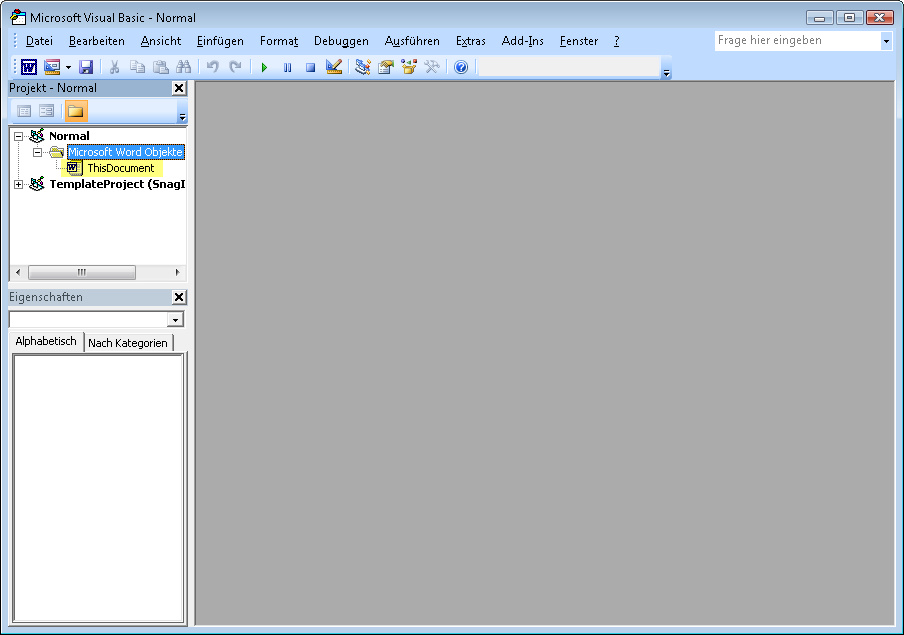Select ThisDocument in the project tree
Screen dimensions: 904x635
coord(120,168)
